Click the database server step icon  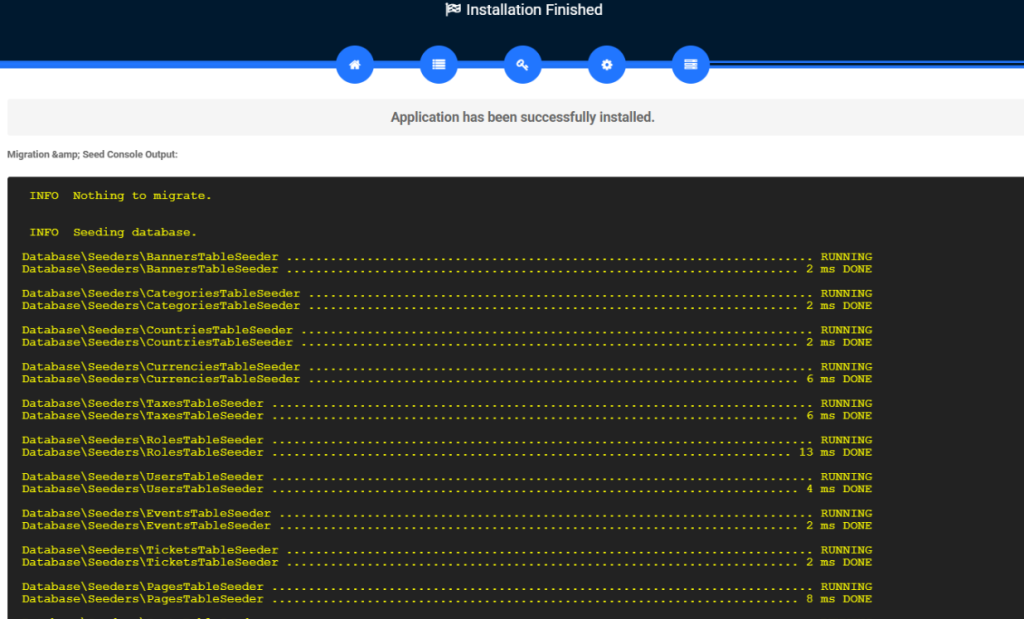click(x=690, y=65)
